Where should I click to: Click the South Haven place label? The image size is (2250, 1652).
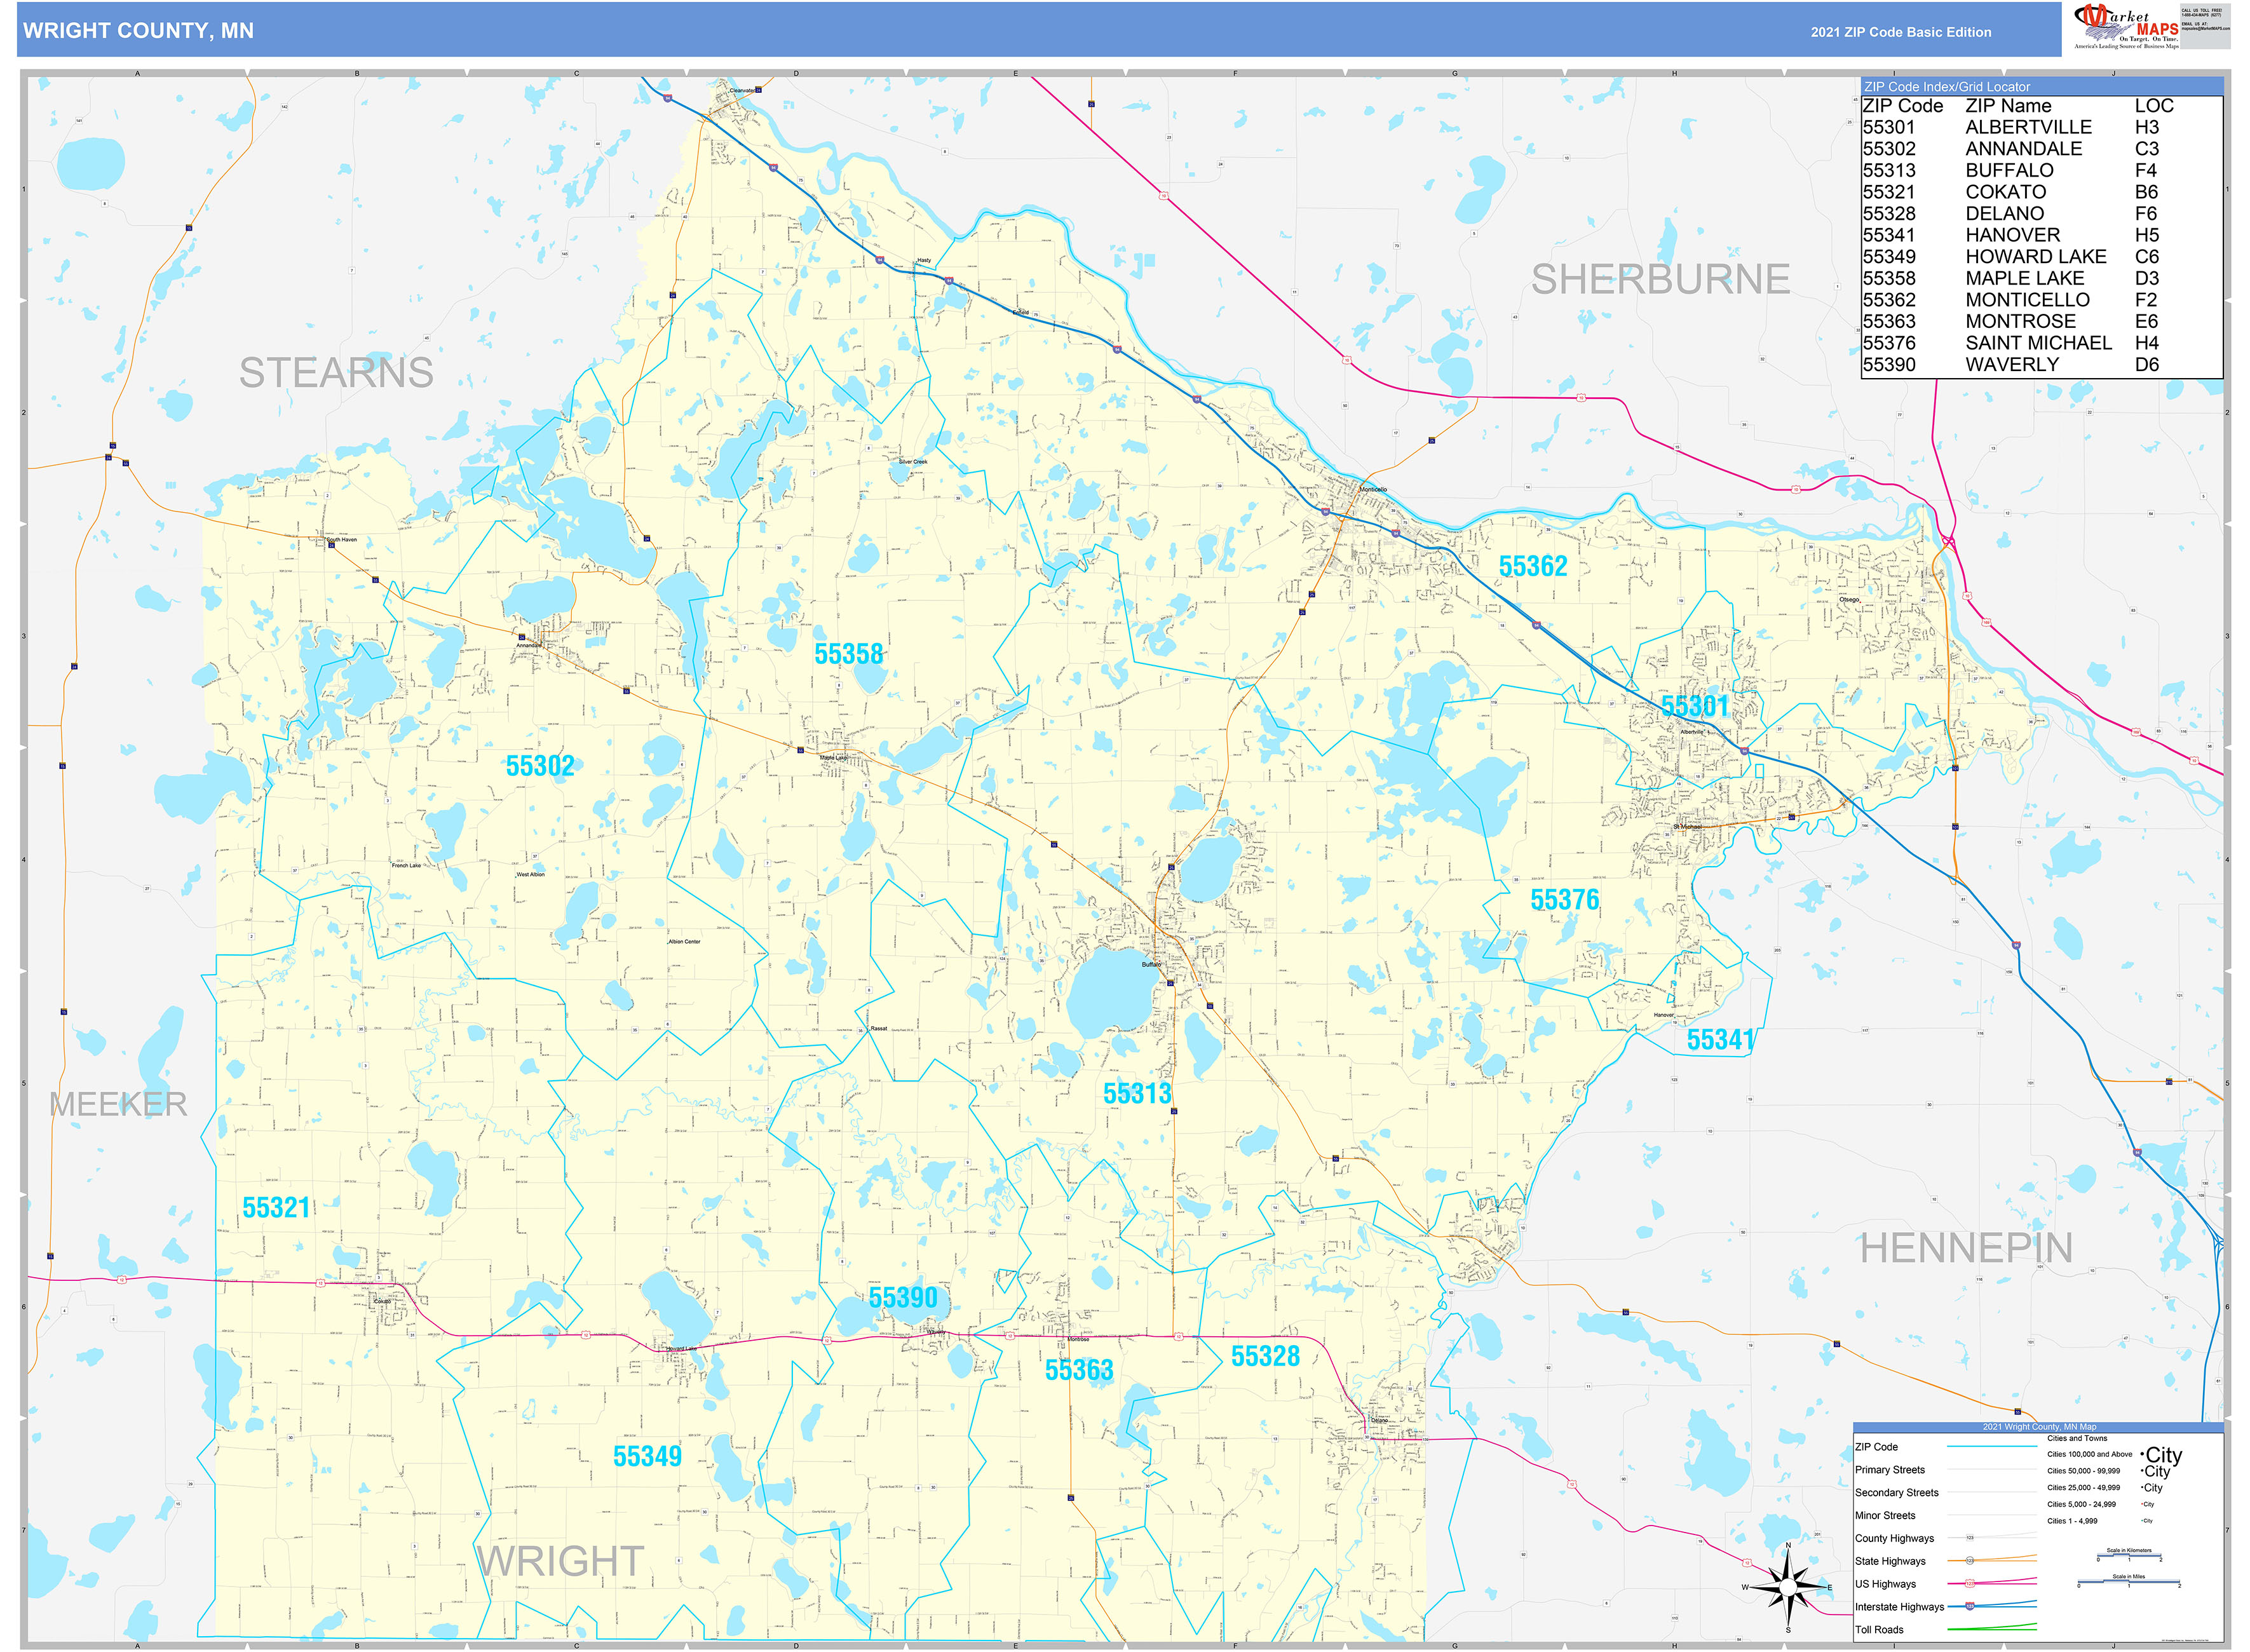342,540
